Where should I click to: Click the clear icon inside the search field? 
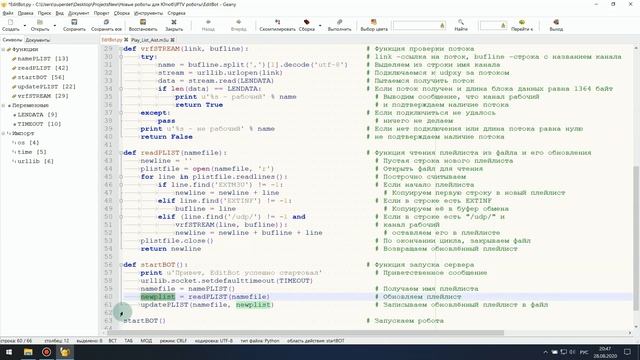tap(442, 25)
